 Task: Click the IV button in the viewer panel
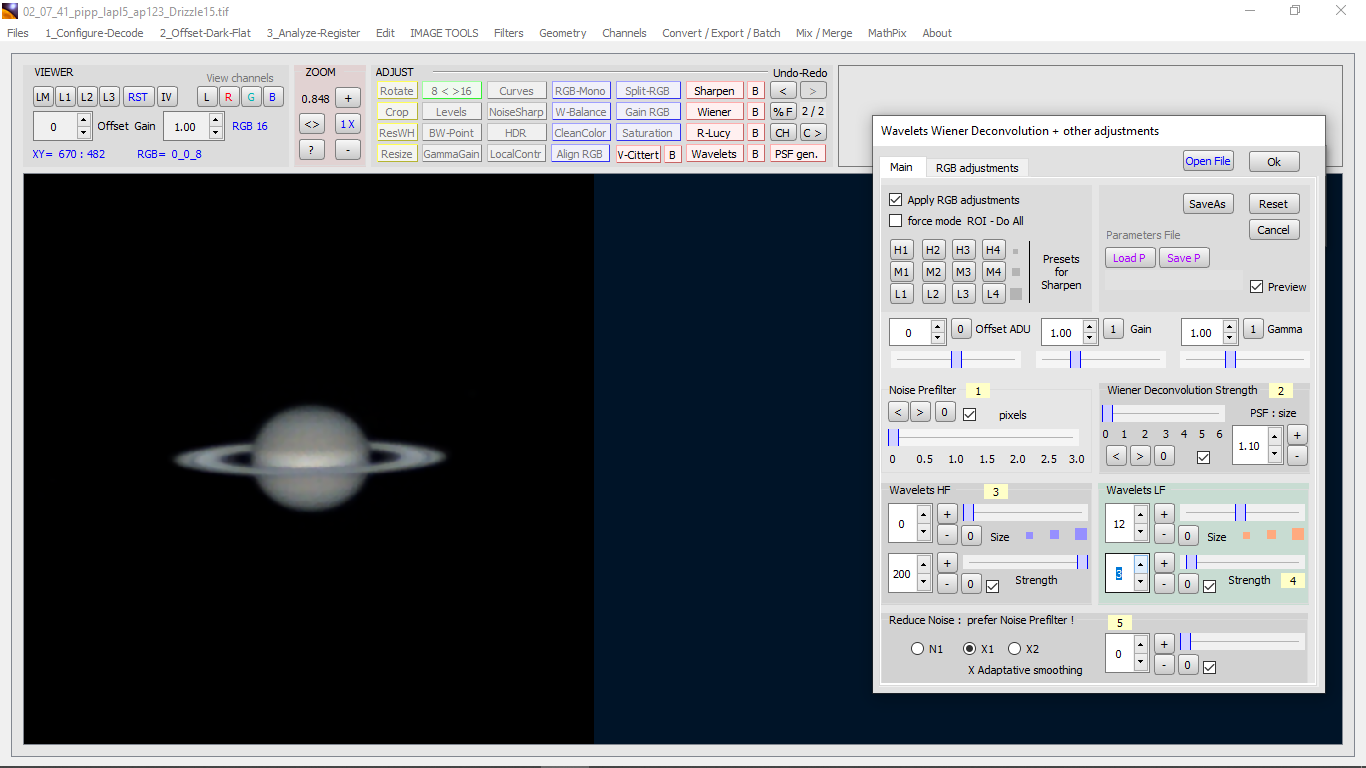167,97
